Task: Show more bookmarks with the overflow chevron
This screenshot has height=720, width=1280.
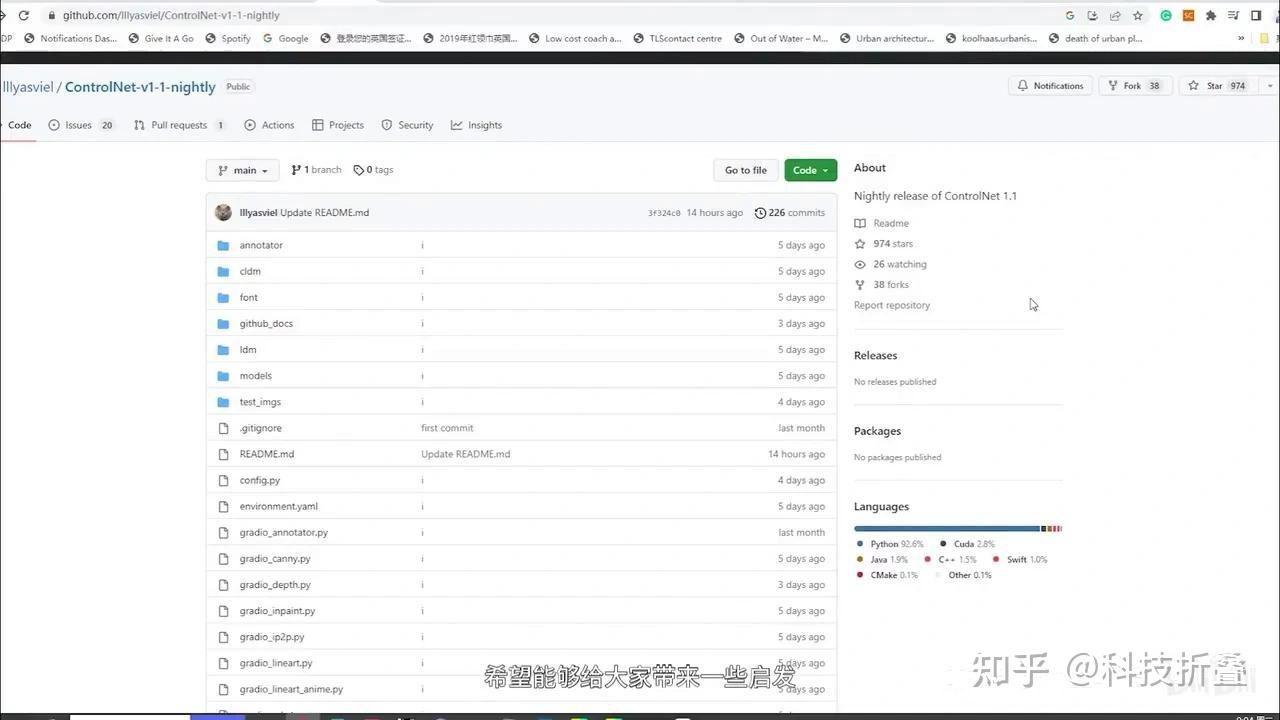Action: pos(1241,38)
